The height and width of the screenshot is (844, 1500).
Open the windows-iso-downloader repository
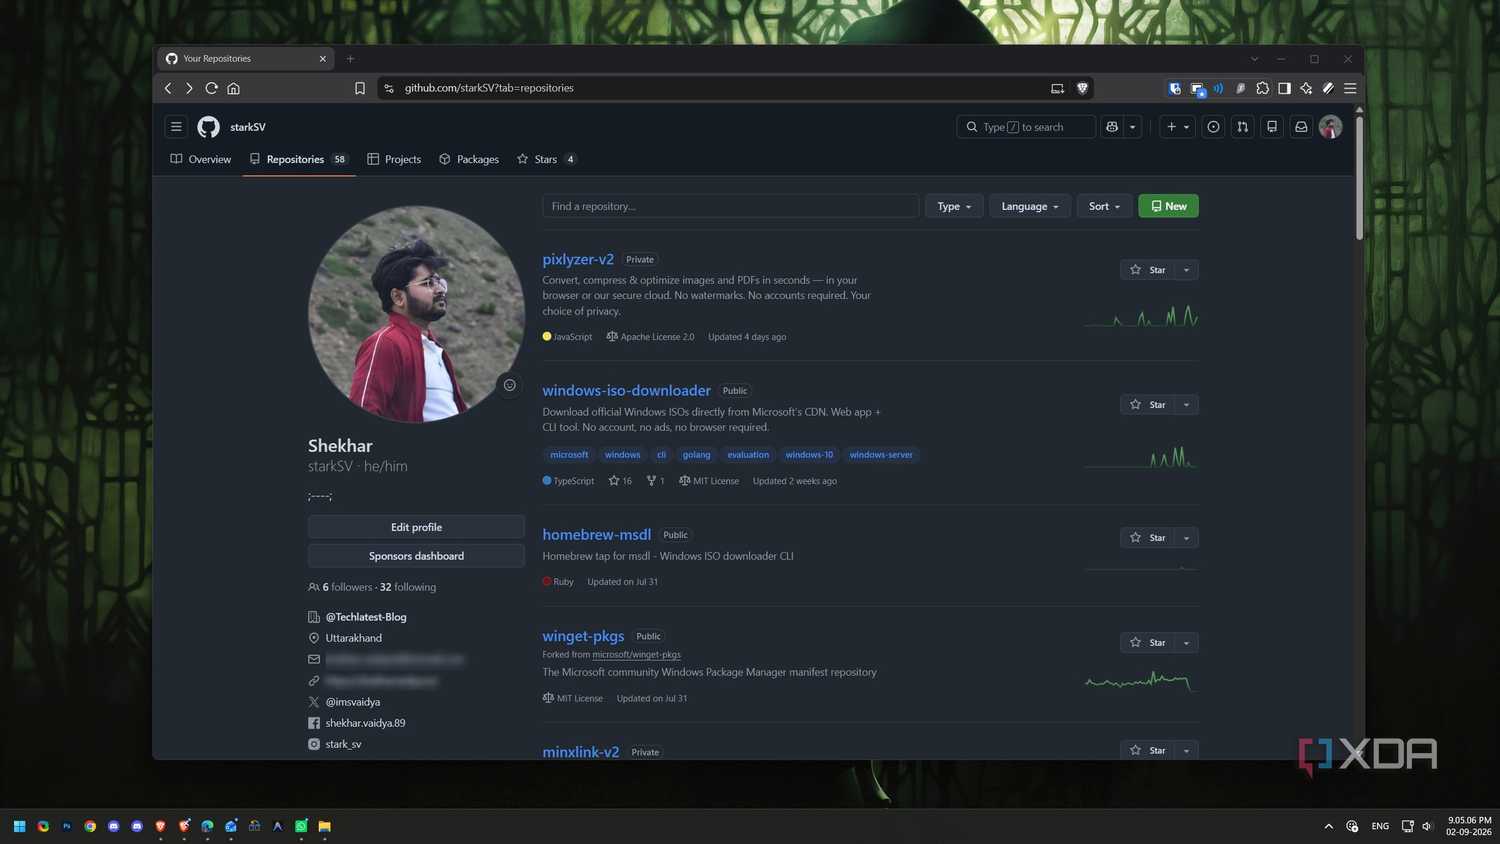(x=626, y=390)
